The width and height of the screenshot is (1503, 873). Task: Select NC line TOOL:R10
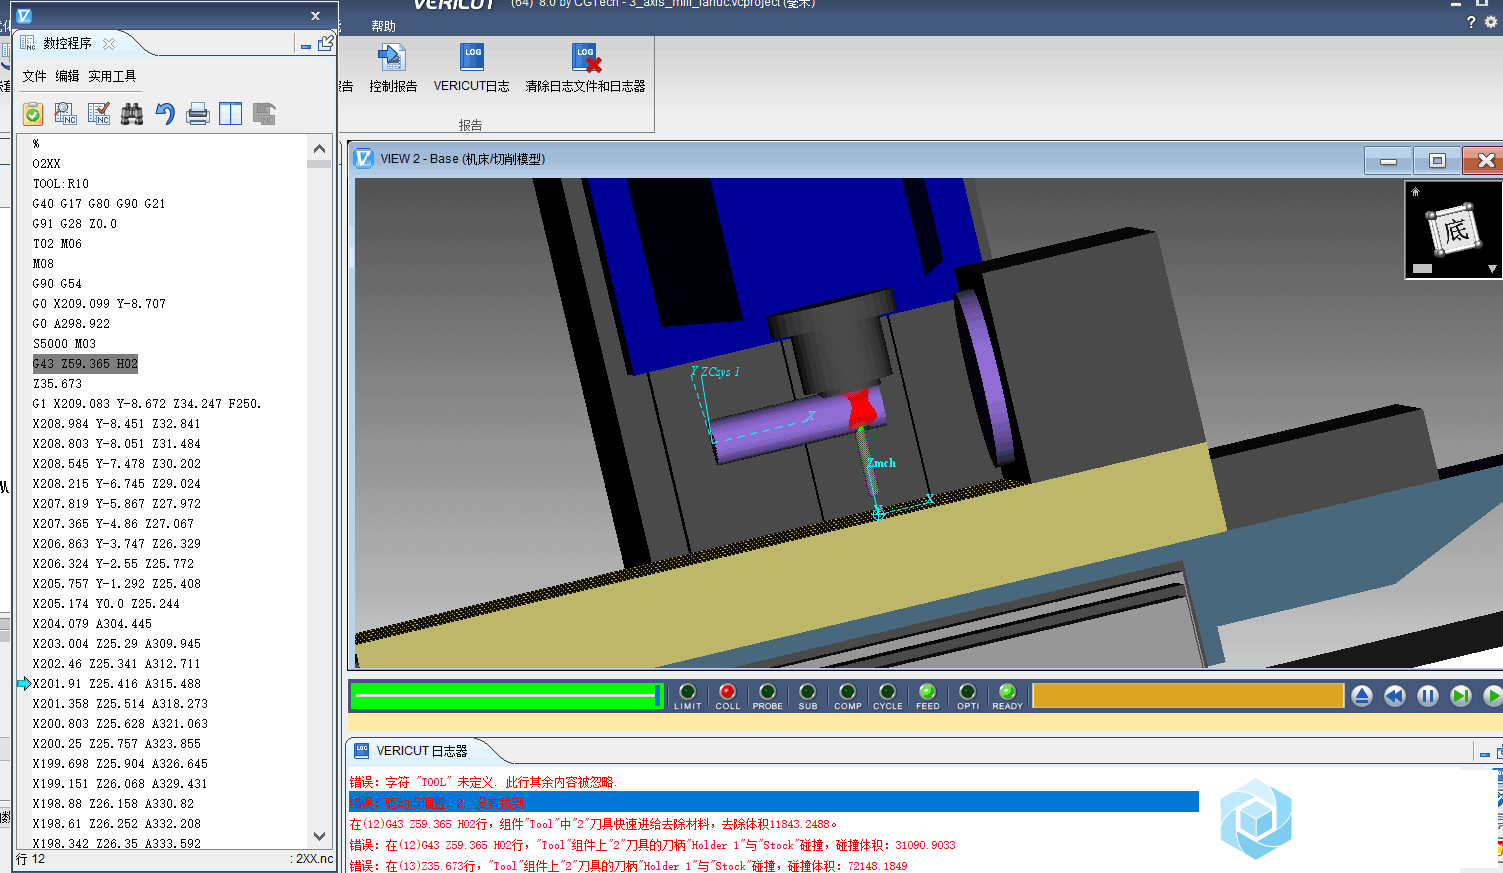(61, 184)
